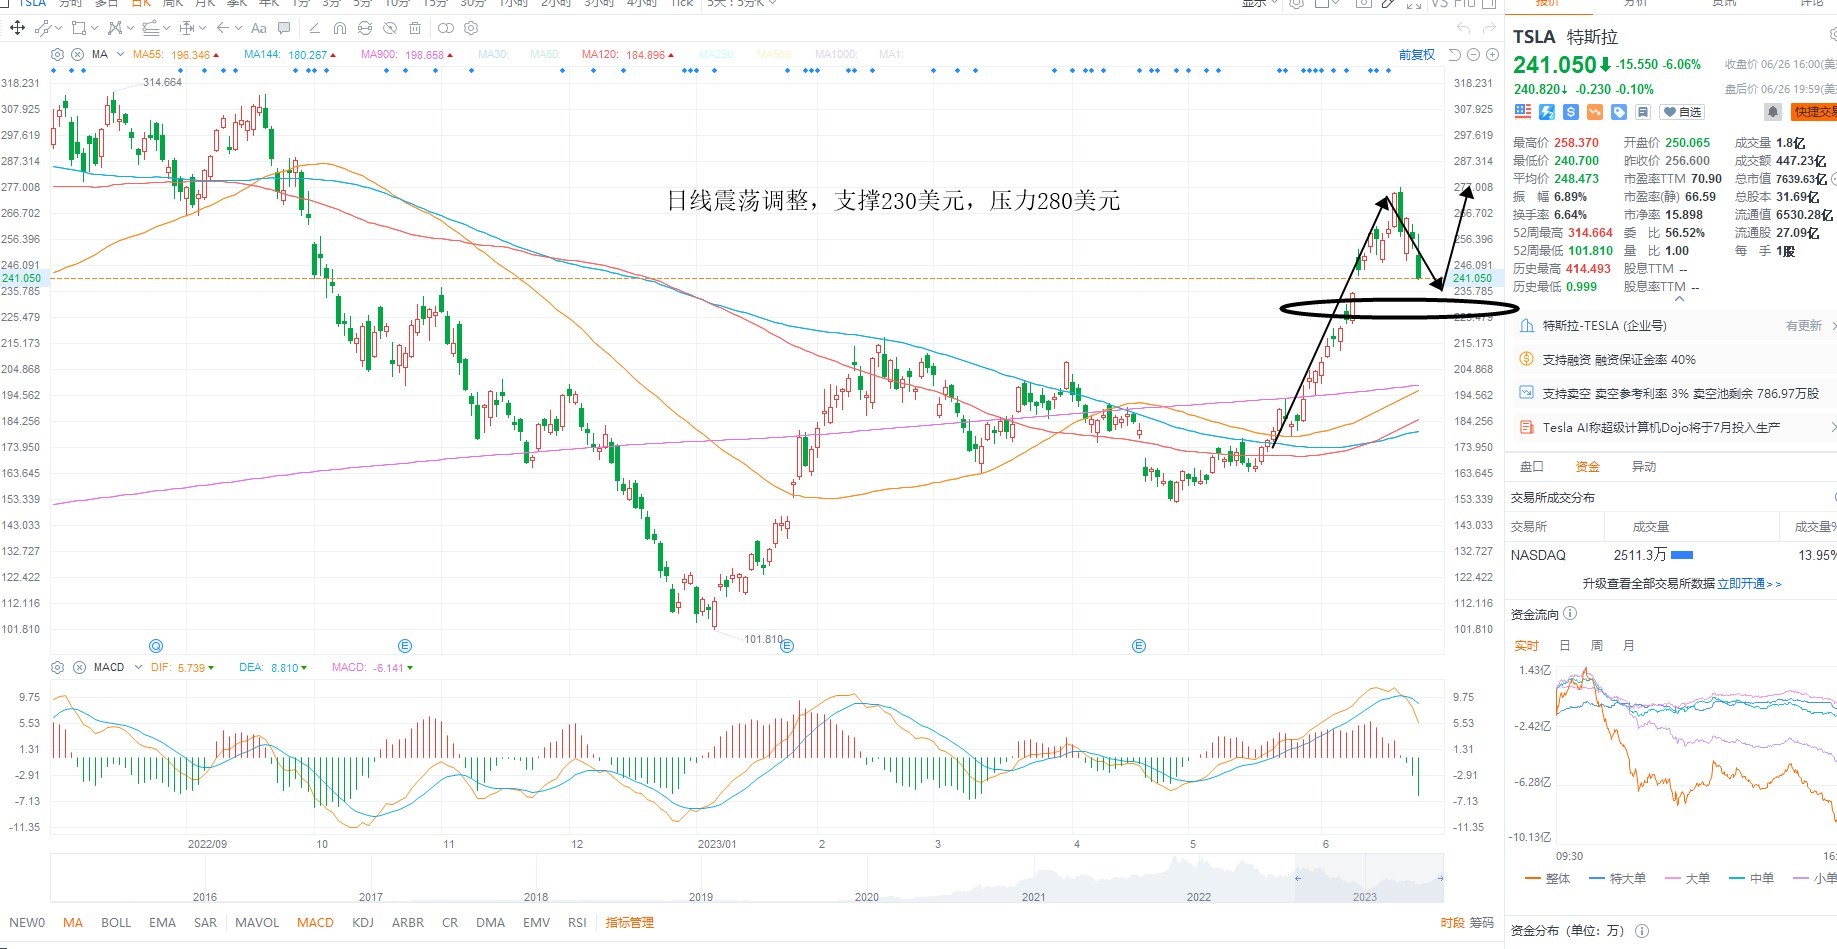
Task: Hide all drawings with eye-slash icon
Action: (x=390, y=28)
